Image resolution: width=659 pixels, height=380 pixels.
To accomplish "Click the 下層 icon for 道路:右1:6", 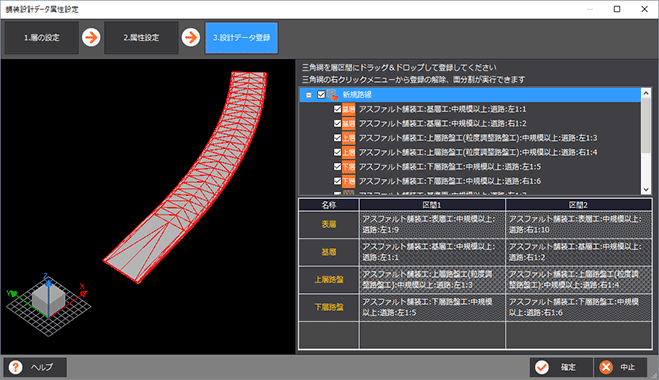I will tap(348, 181).
